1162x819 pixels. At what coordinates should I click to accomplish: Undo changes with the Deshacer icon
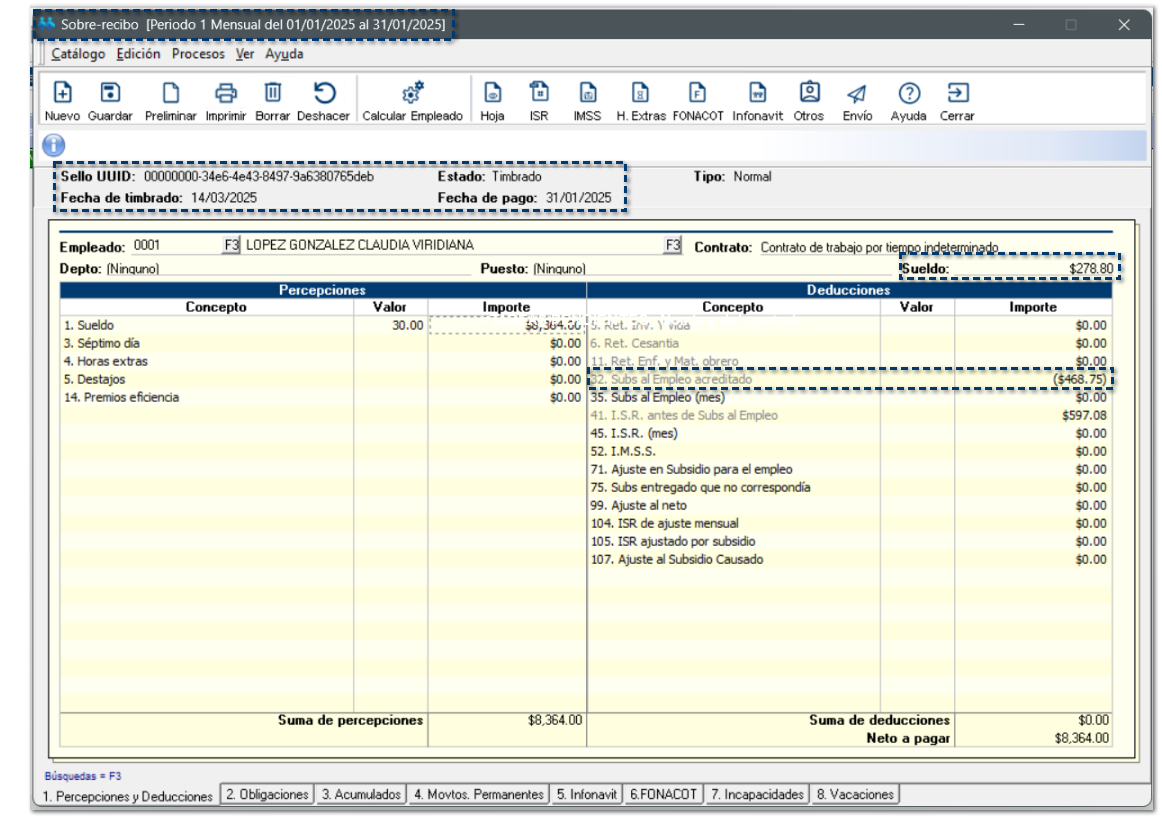pos(323,94)
